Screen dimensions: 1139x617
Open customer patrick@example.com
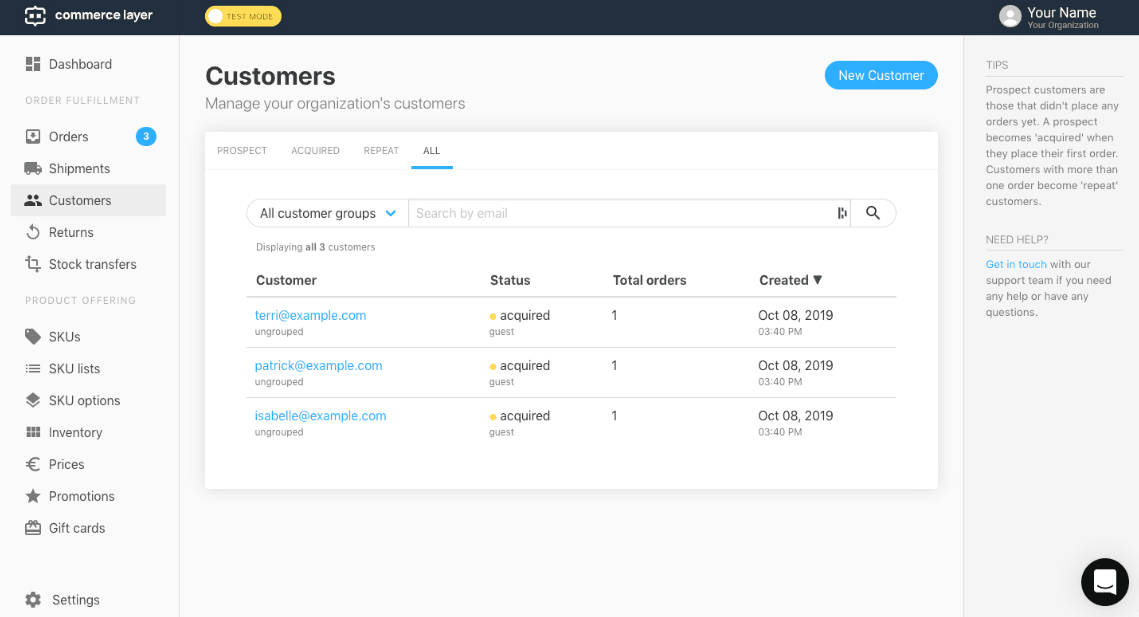point(318,366)
